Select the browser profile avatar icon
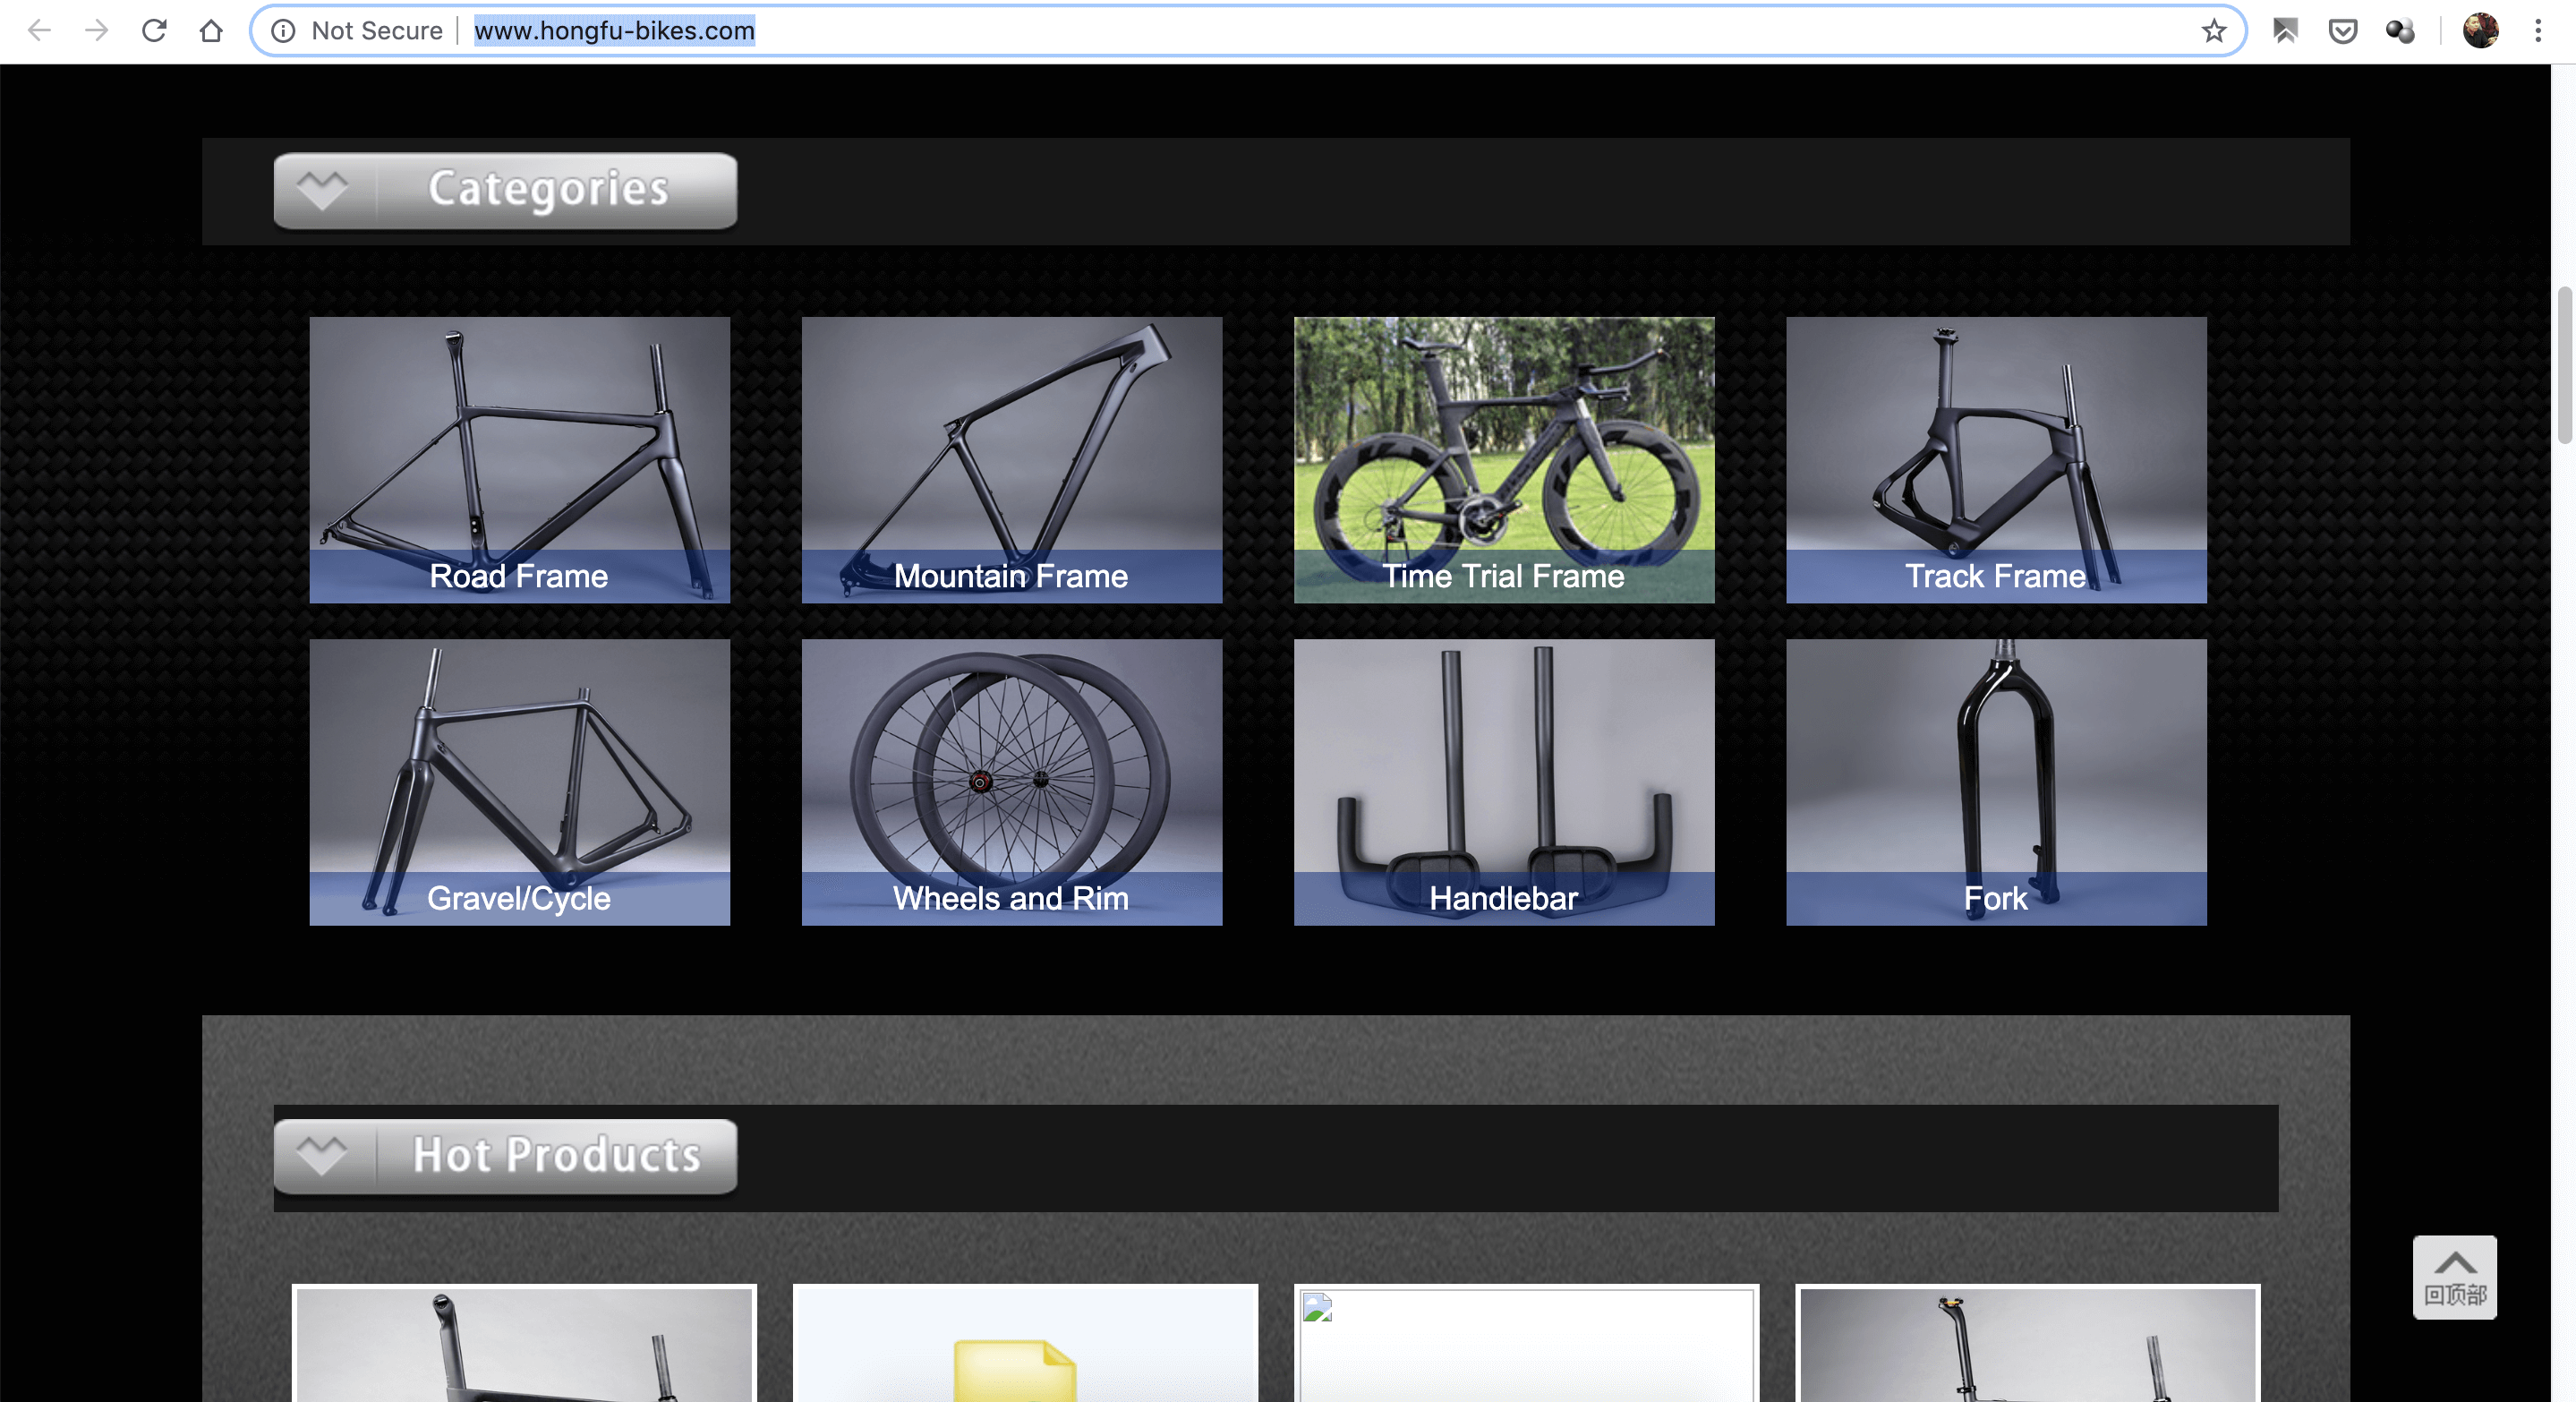The height and width of the screenshot is (1402, 2576). point(2479,30)
